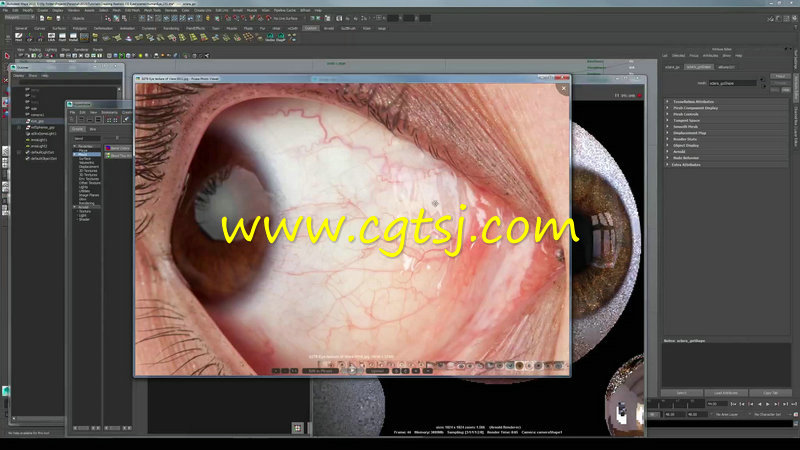Open the menu set dropdown at the top left
The height and width of the screenshot is (450, 800).
click(19, 17)
